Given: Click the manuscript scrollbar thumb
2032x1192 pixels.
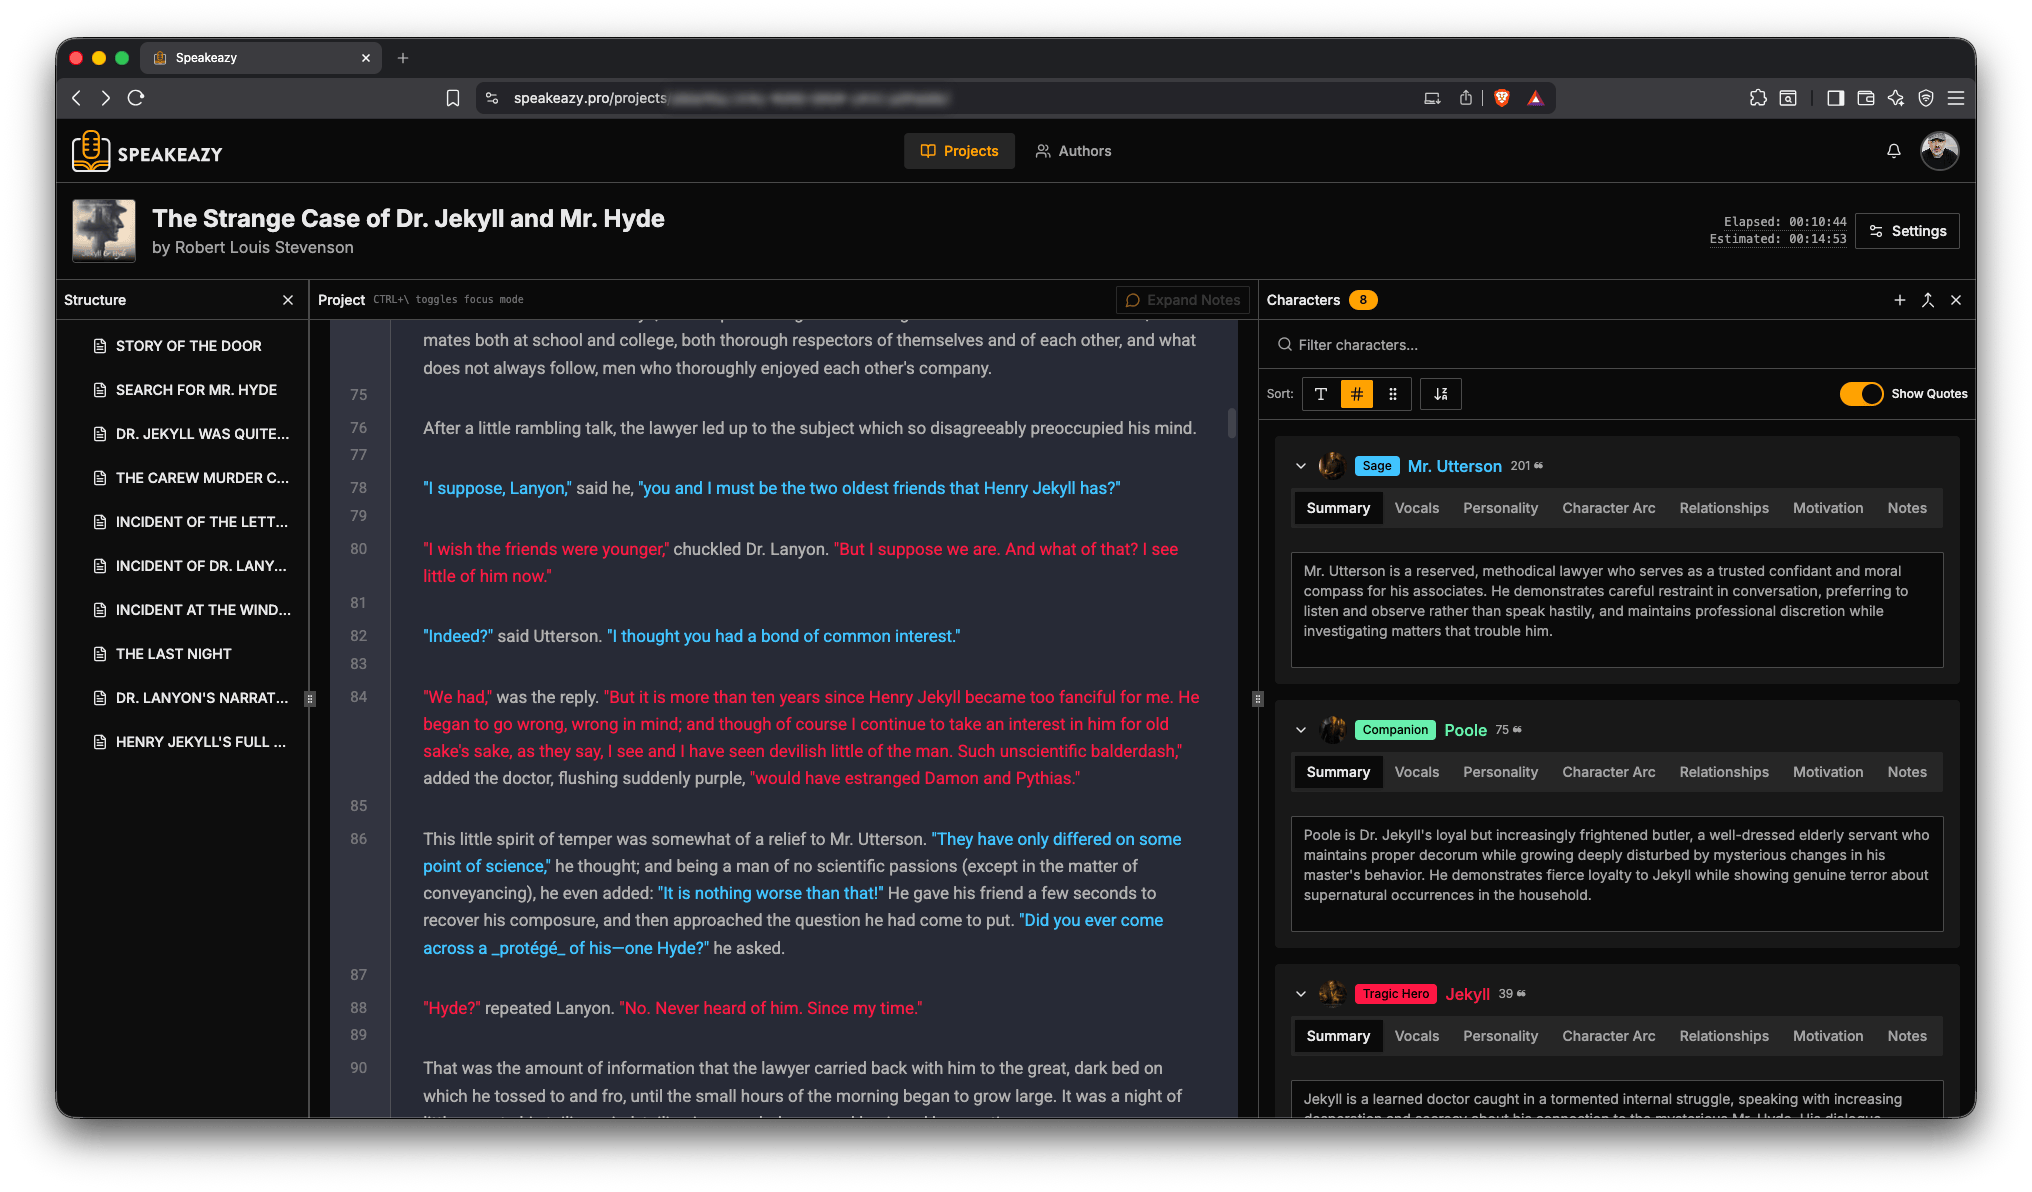Looking at the screenshot, I should pos(1231,422).
